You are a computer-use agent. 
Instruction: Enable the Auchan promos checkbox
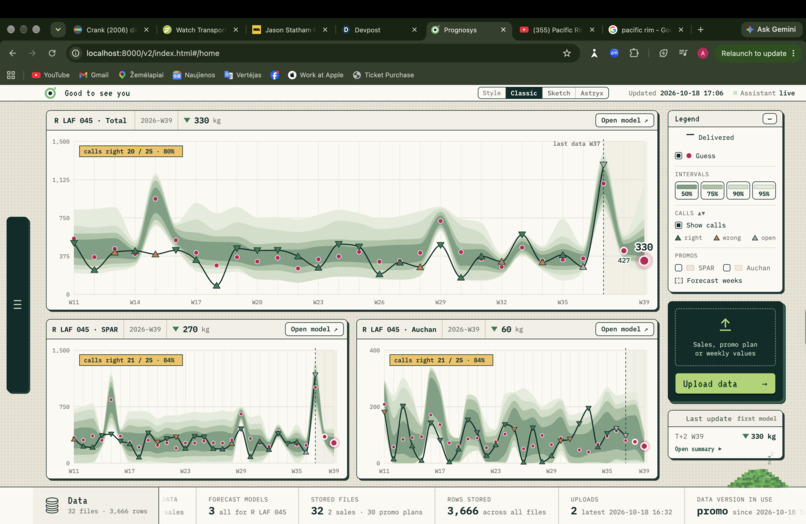click(726, 268)
